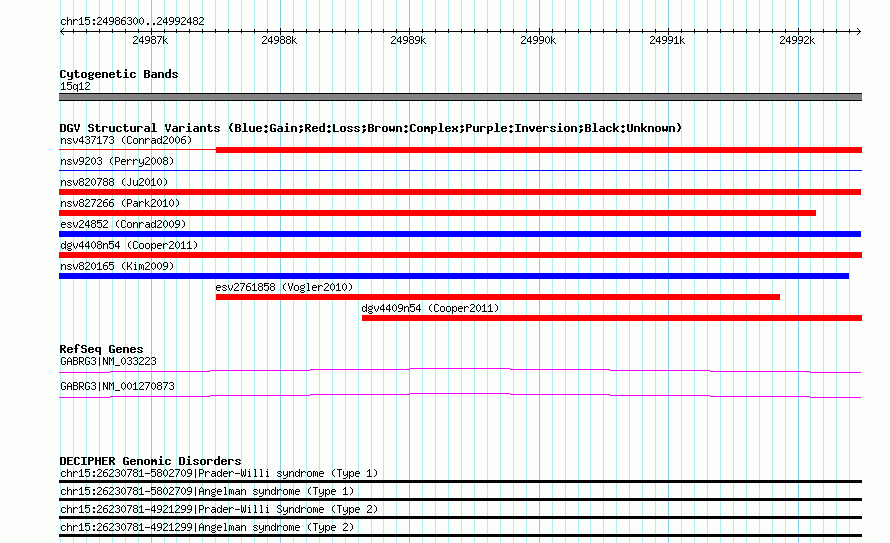Viewport: 890px width, 543px height.
Task: Click the 24989k ruler tick mark
Action: (409, 32)
